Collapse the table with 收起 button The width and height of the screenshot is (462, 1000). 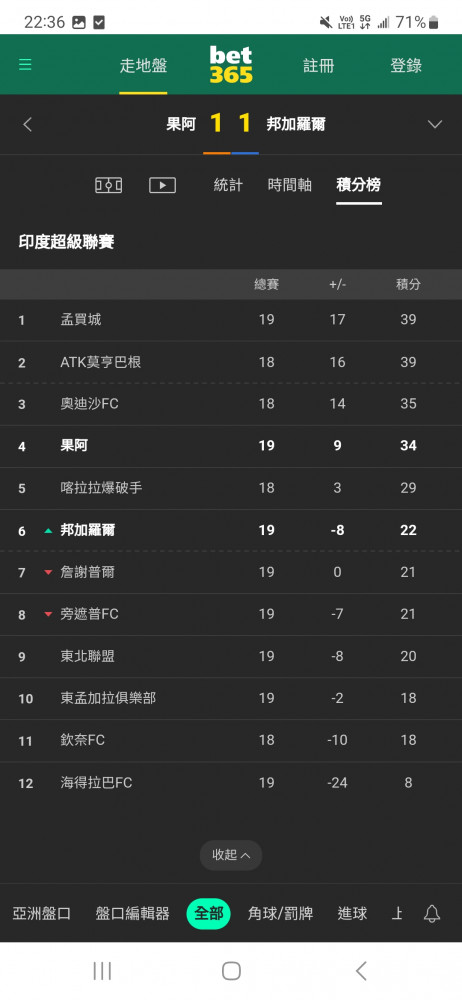point(231,855)
